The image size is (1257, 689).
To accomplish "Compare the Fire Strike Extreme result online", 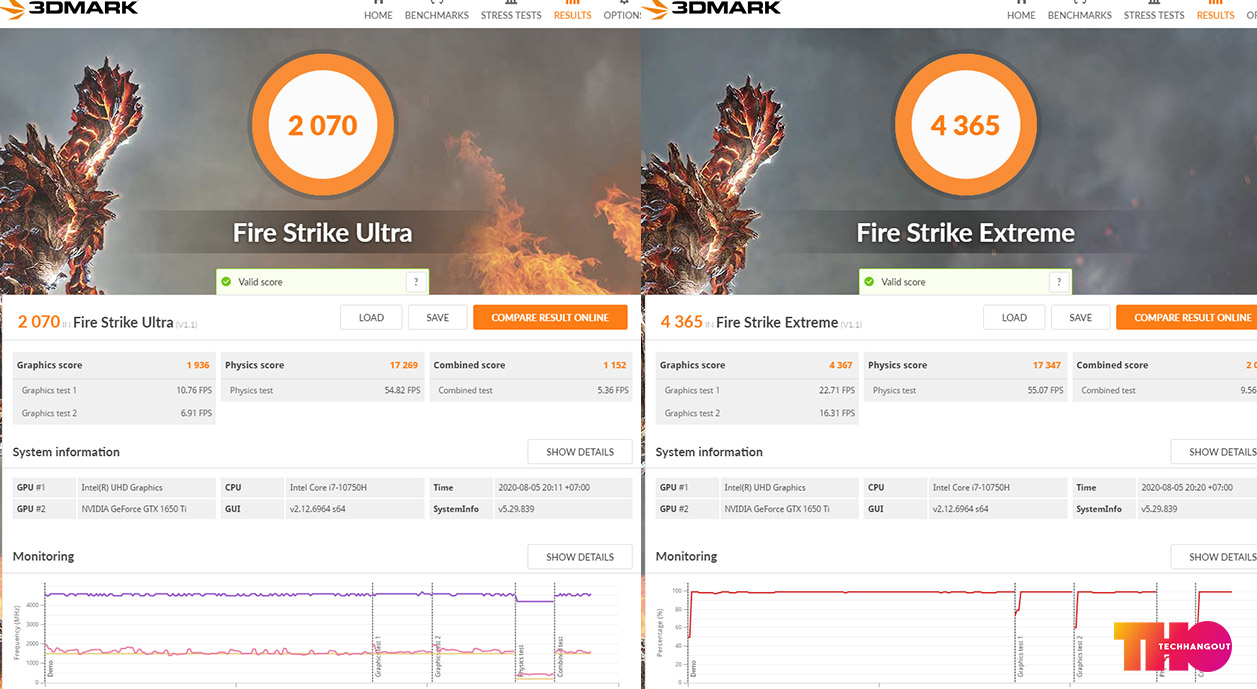I will pos(1187,318).
